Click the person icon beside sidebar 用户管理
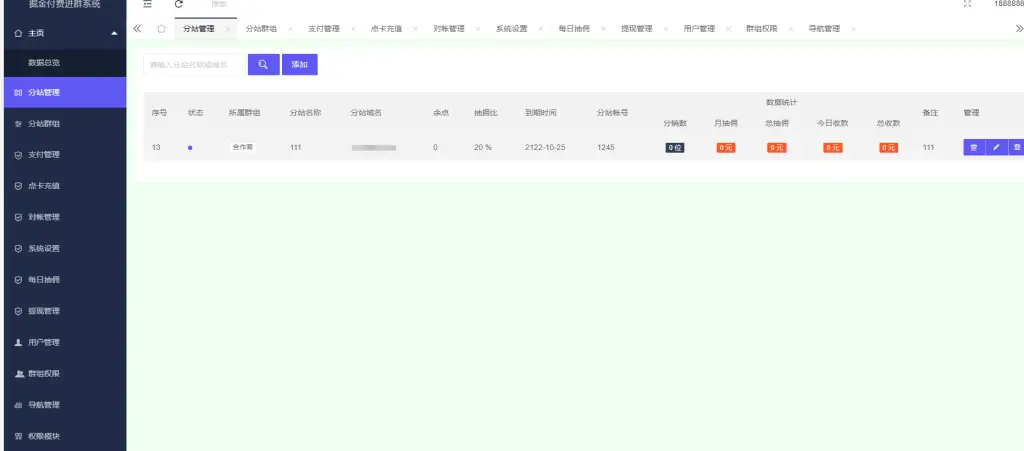 coord(18,343)
